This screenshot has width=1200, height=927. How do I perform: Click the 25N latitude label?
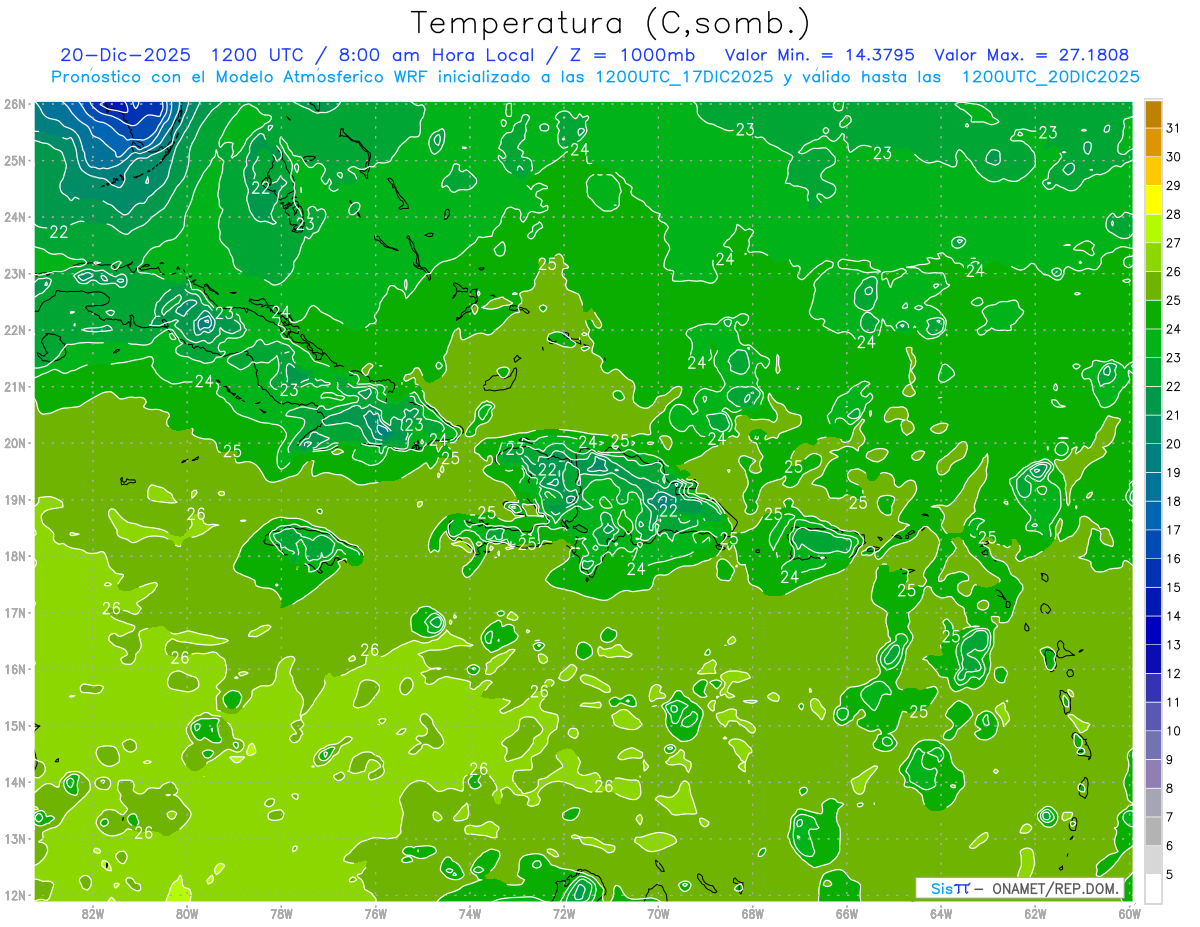click(14, 160)
